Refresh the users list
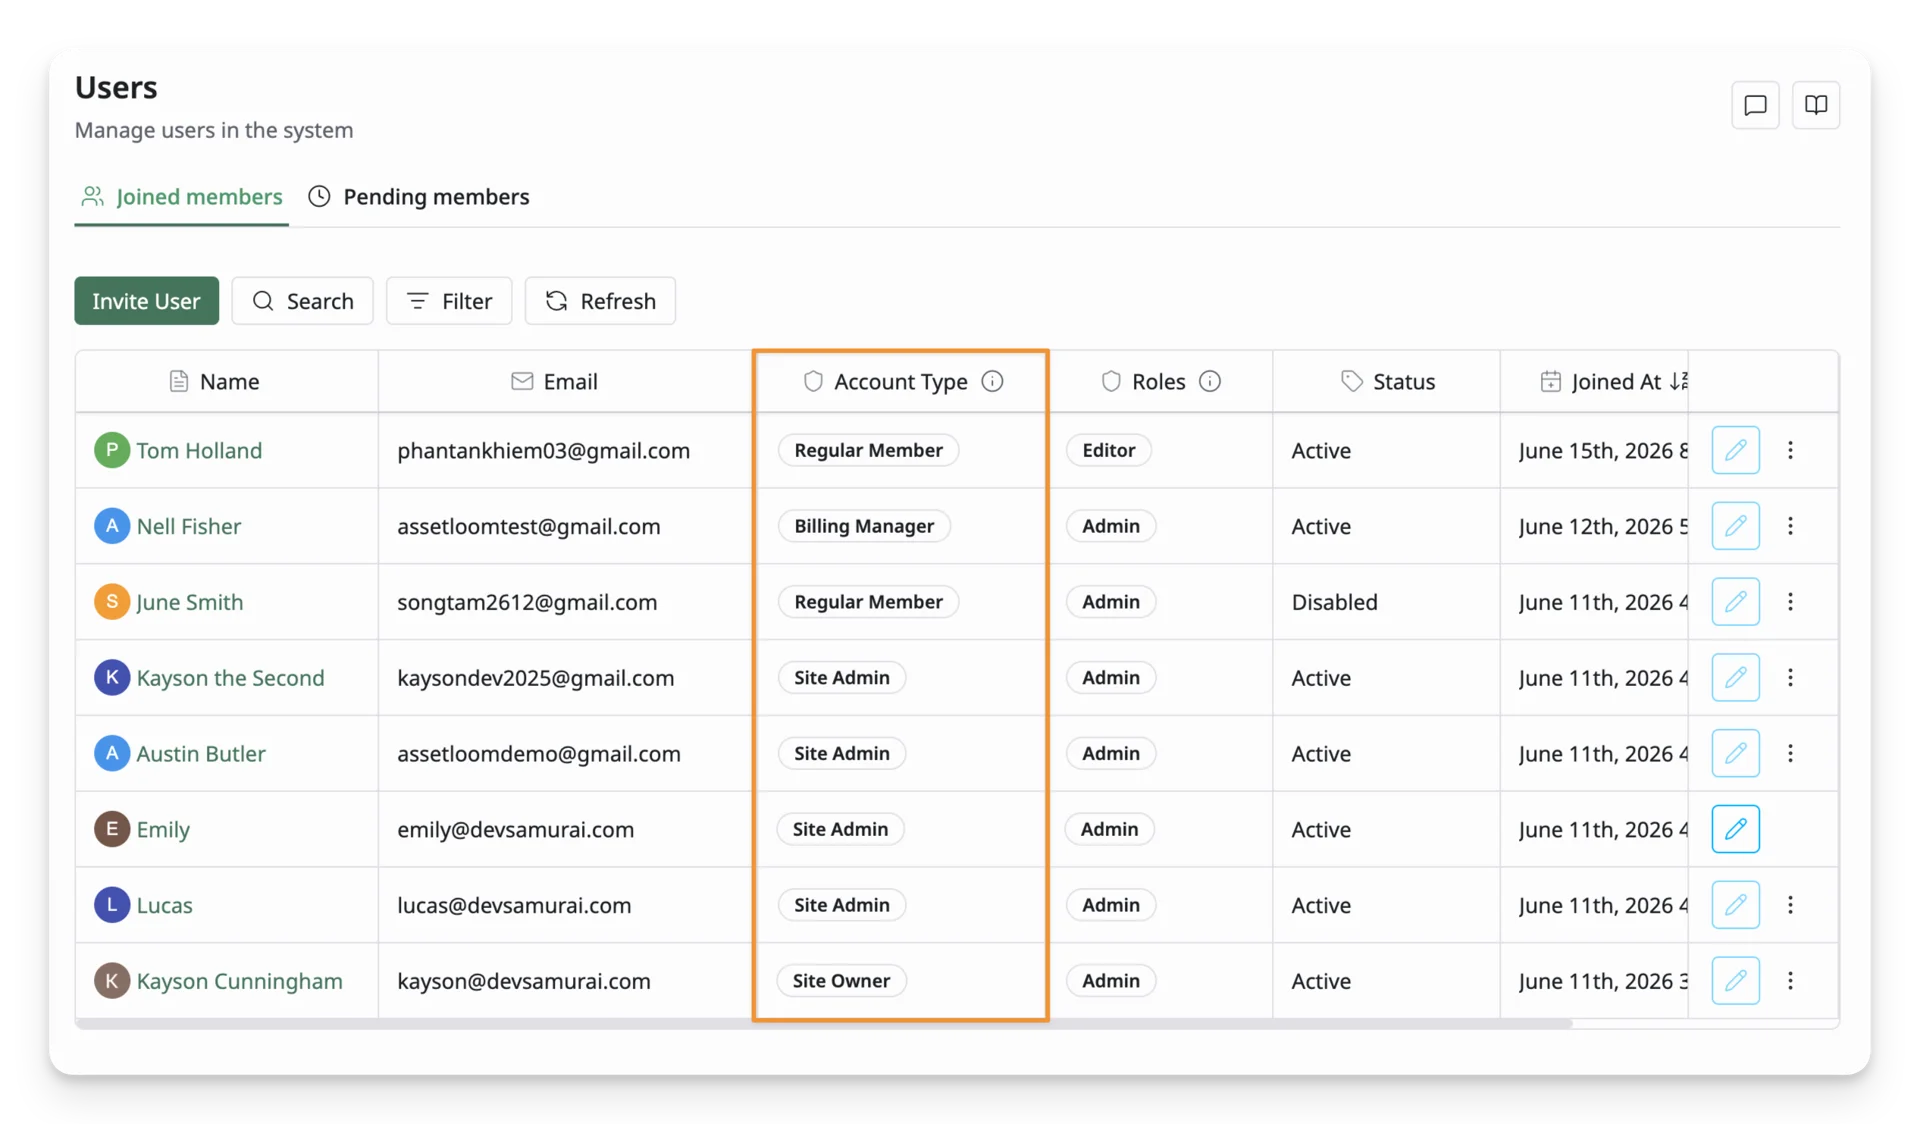This screenshot has height=1124, width=1920. 600,301
